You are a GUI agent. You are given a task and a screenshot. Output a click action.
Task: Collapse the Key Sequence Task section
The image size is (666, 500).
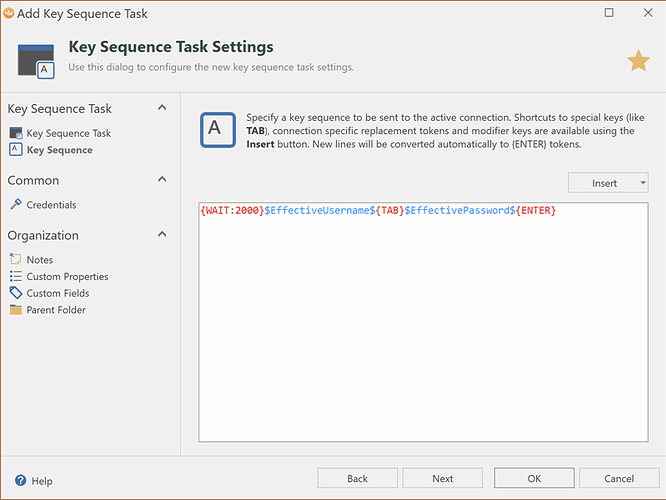162,108
